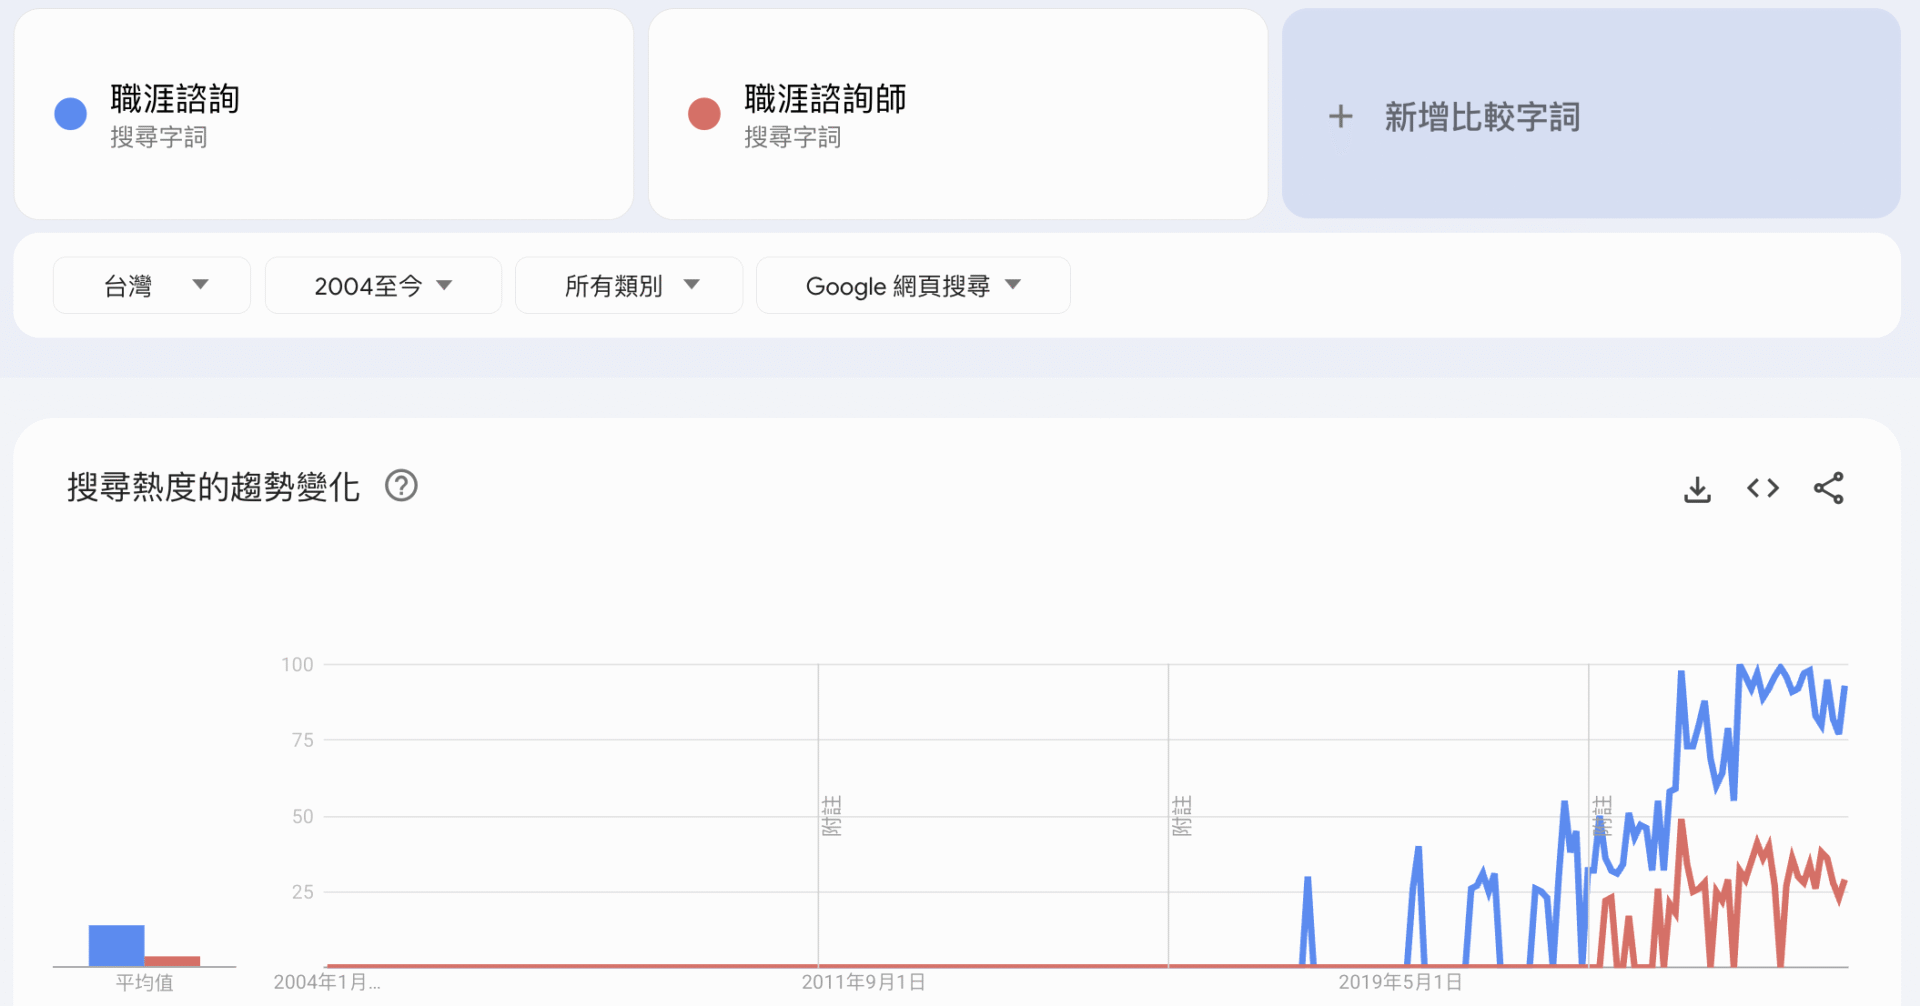Image resolution: width=1920 pixels, height=1006 pixels.
Task: Click 新增比較字詞 to add a new term
Action: tap(1482, 117)
